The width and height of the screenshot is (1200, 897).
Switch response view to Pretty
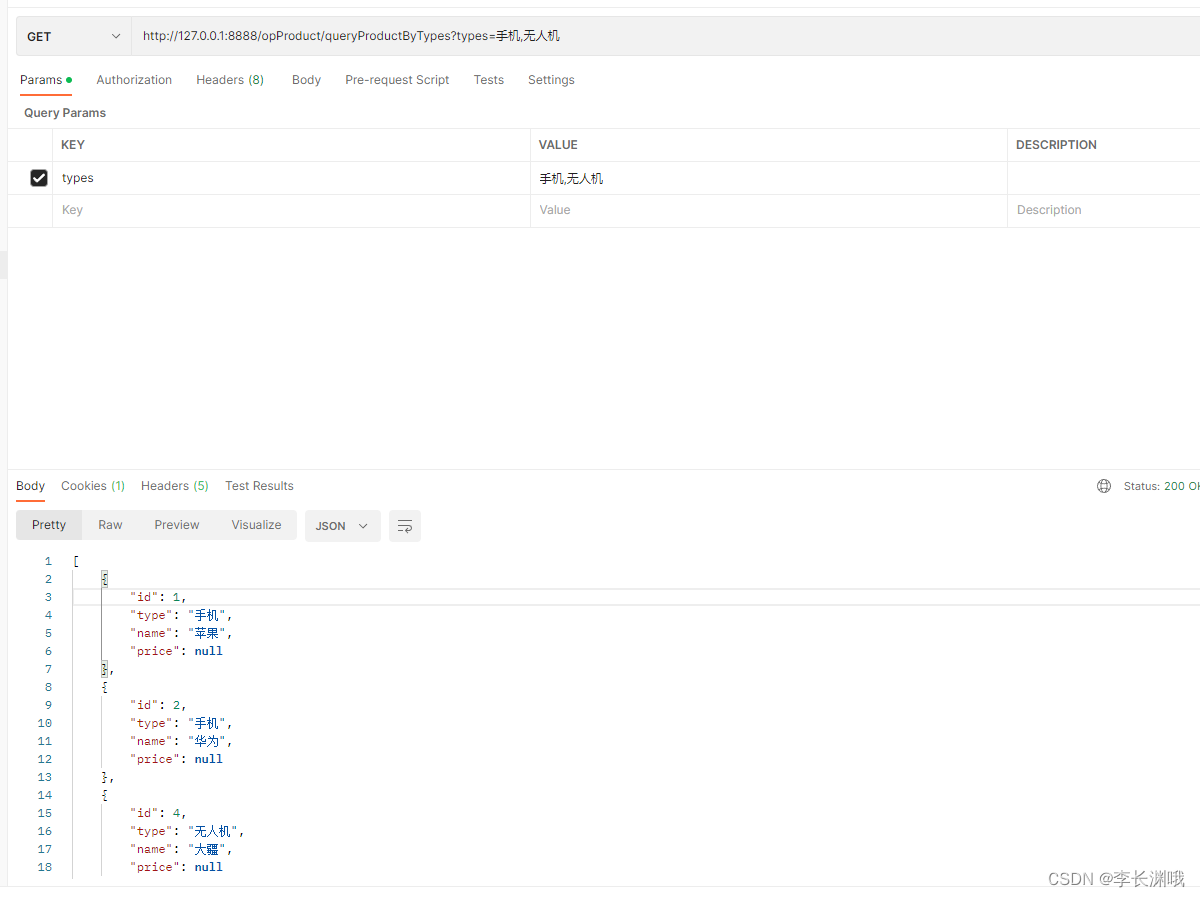click(x=49, y=525)
